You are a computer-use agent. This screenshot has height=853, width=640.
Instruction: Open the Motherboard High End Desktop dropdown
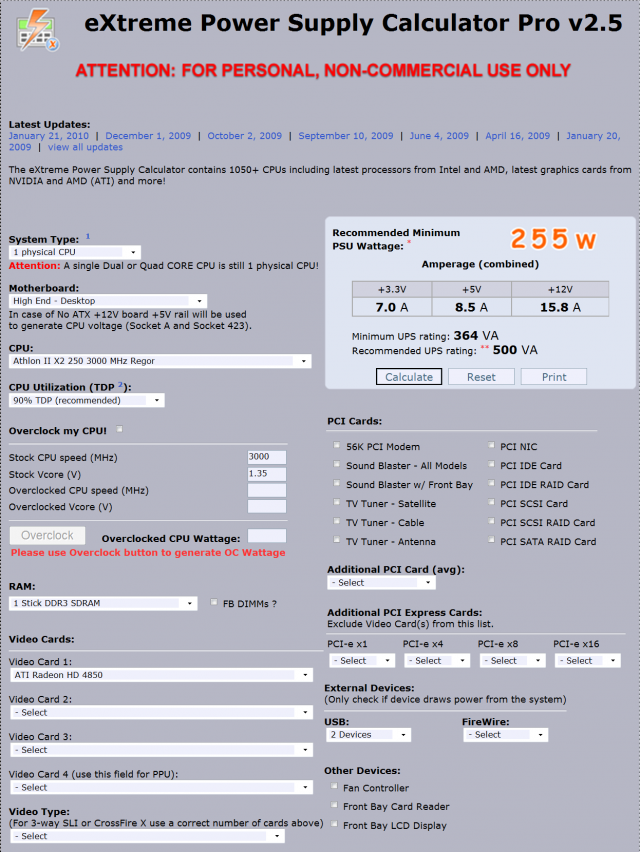coord(108,301)
